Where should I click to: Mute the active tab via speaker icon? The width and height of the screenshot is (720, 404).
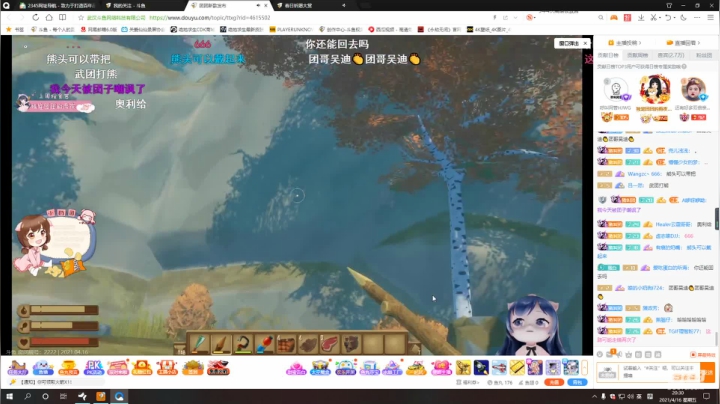click(x=258, y=6)
